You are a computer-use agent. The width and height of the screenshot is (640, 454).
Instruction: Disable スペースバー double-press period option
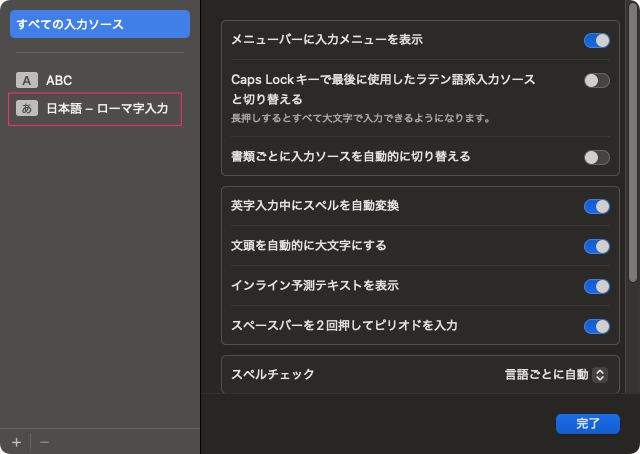596,326
